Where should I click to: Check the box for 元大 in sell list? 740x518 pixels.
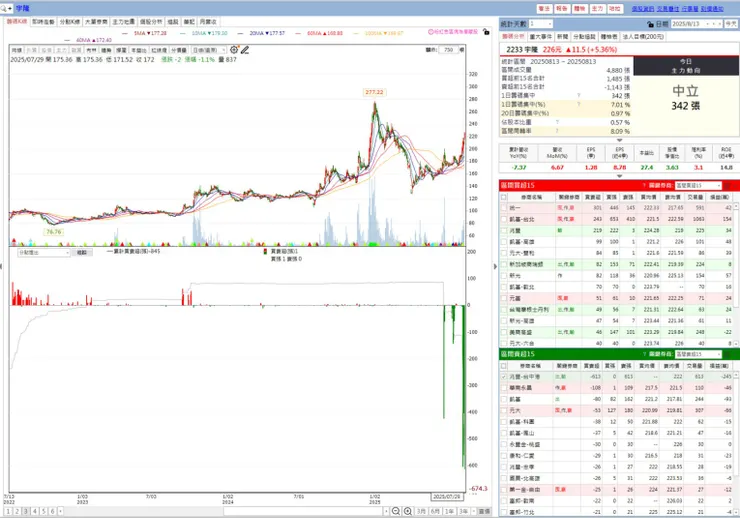[x=504, y=411]
